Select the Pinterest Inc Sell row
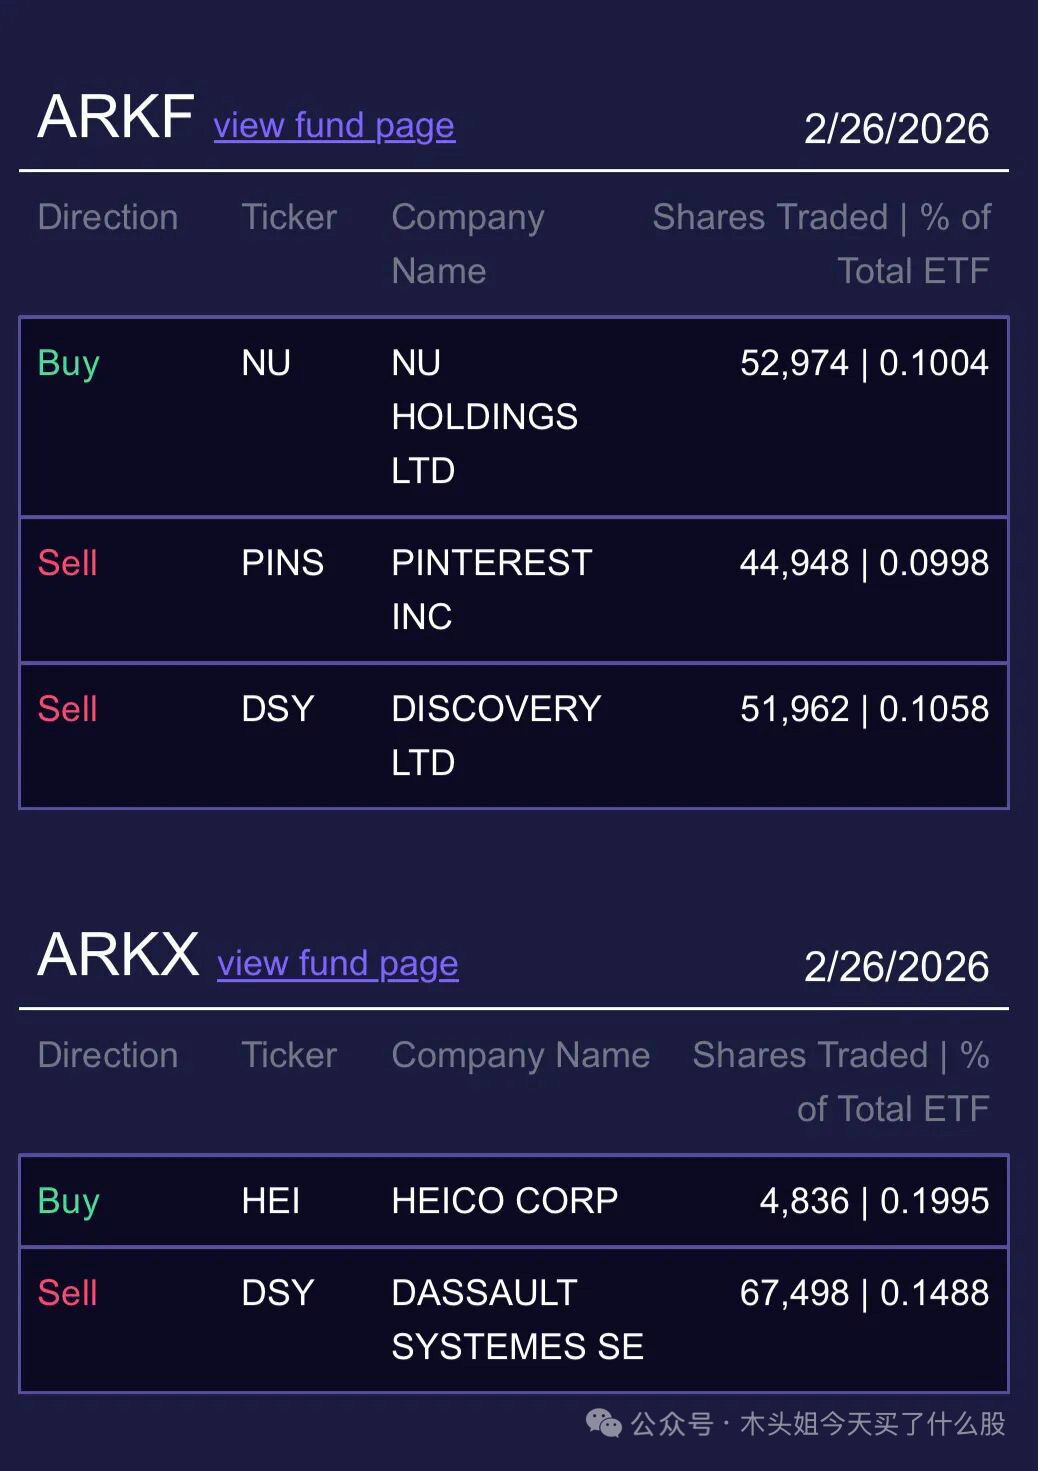 (514, 590)
